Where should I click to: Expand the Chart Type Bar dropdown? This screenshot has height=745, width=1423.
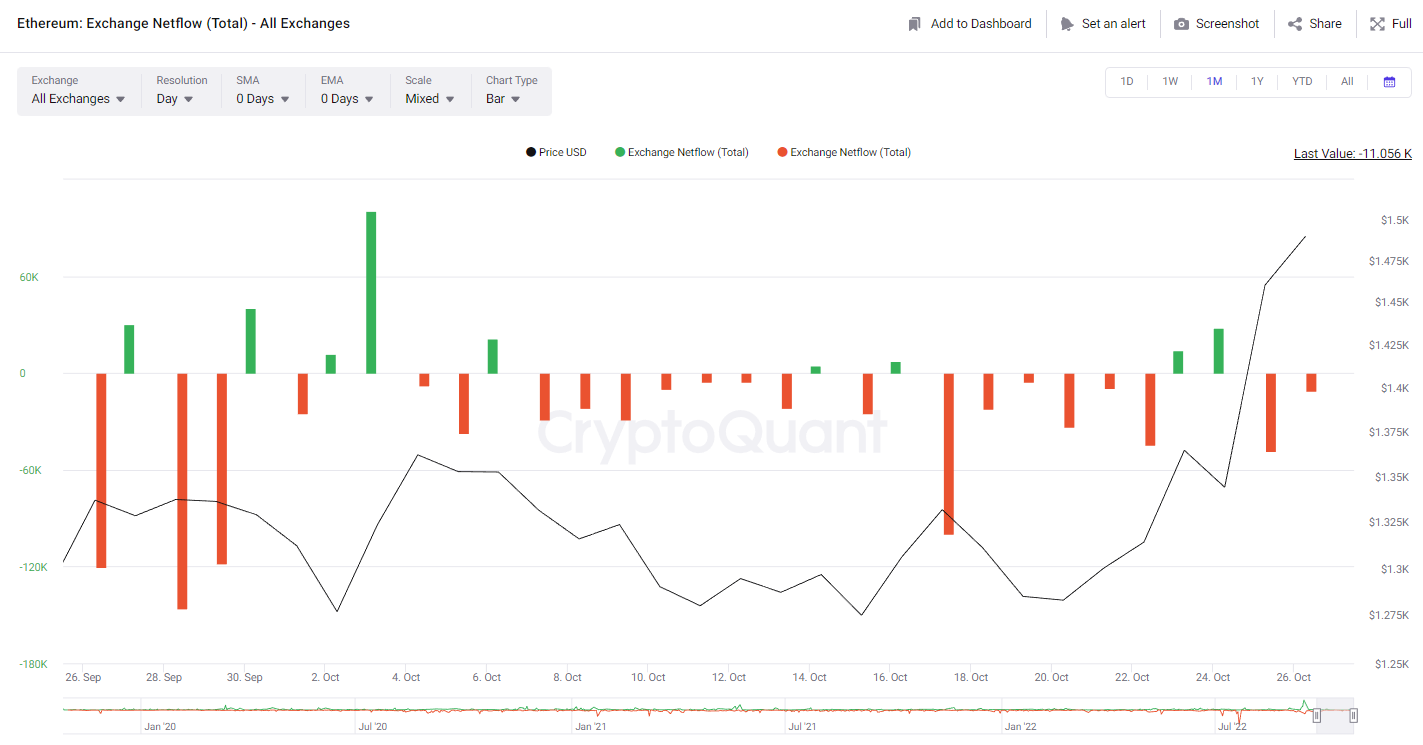[x=503, y=99]
